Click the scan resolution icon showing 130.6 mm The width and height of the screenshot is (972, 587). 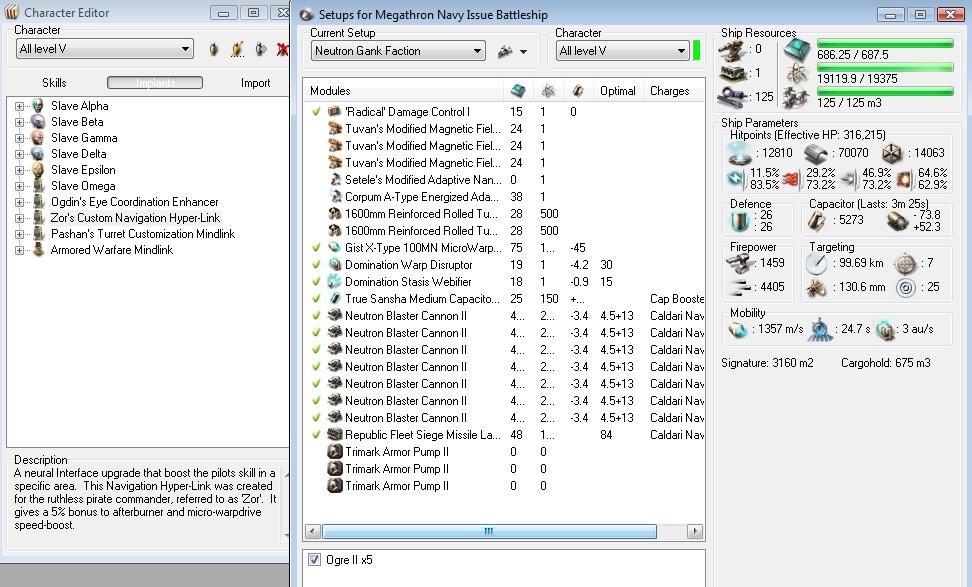[x=816, y=287]
